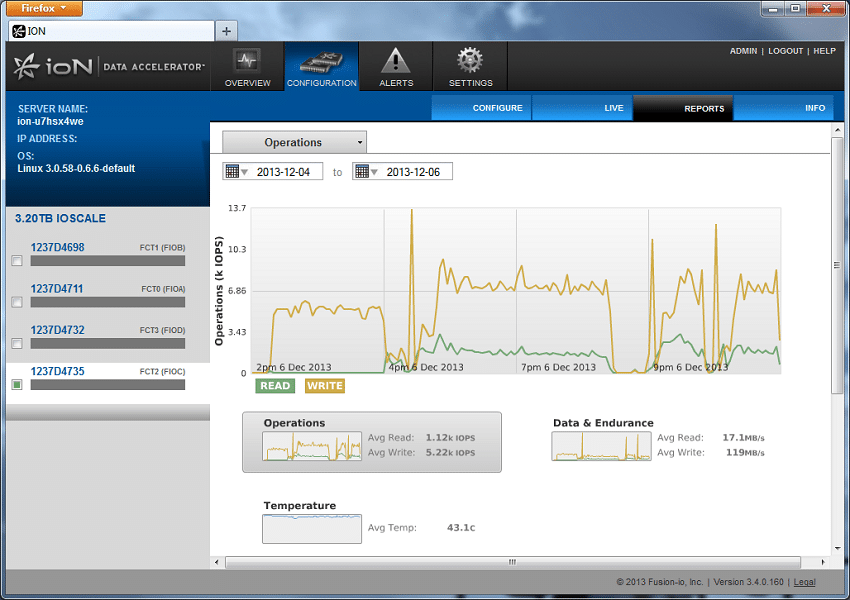This screenshot has height=600, width=850.
Task: Click the 3.20TB IOSCALE heading
Action: point(60,218)
